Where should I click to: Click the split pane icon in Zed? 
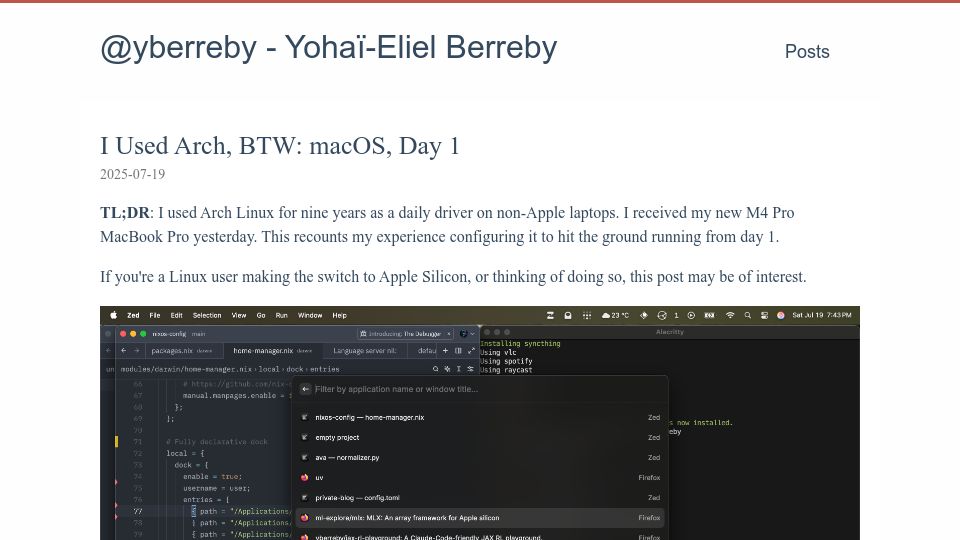coord(458,351)
